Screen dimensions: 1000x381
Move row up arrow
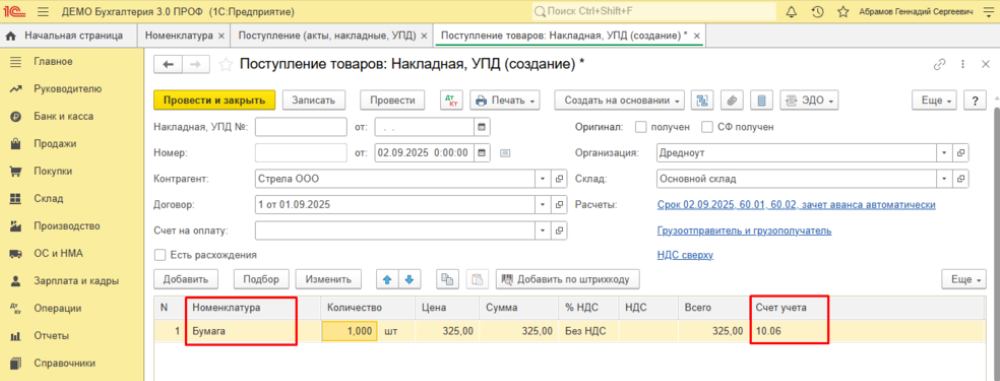click(x=386, y=279)
